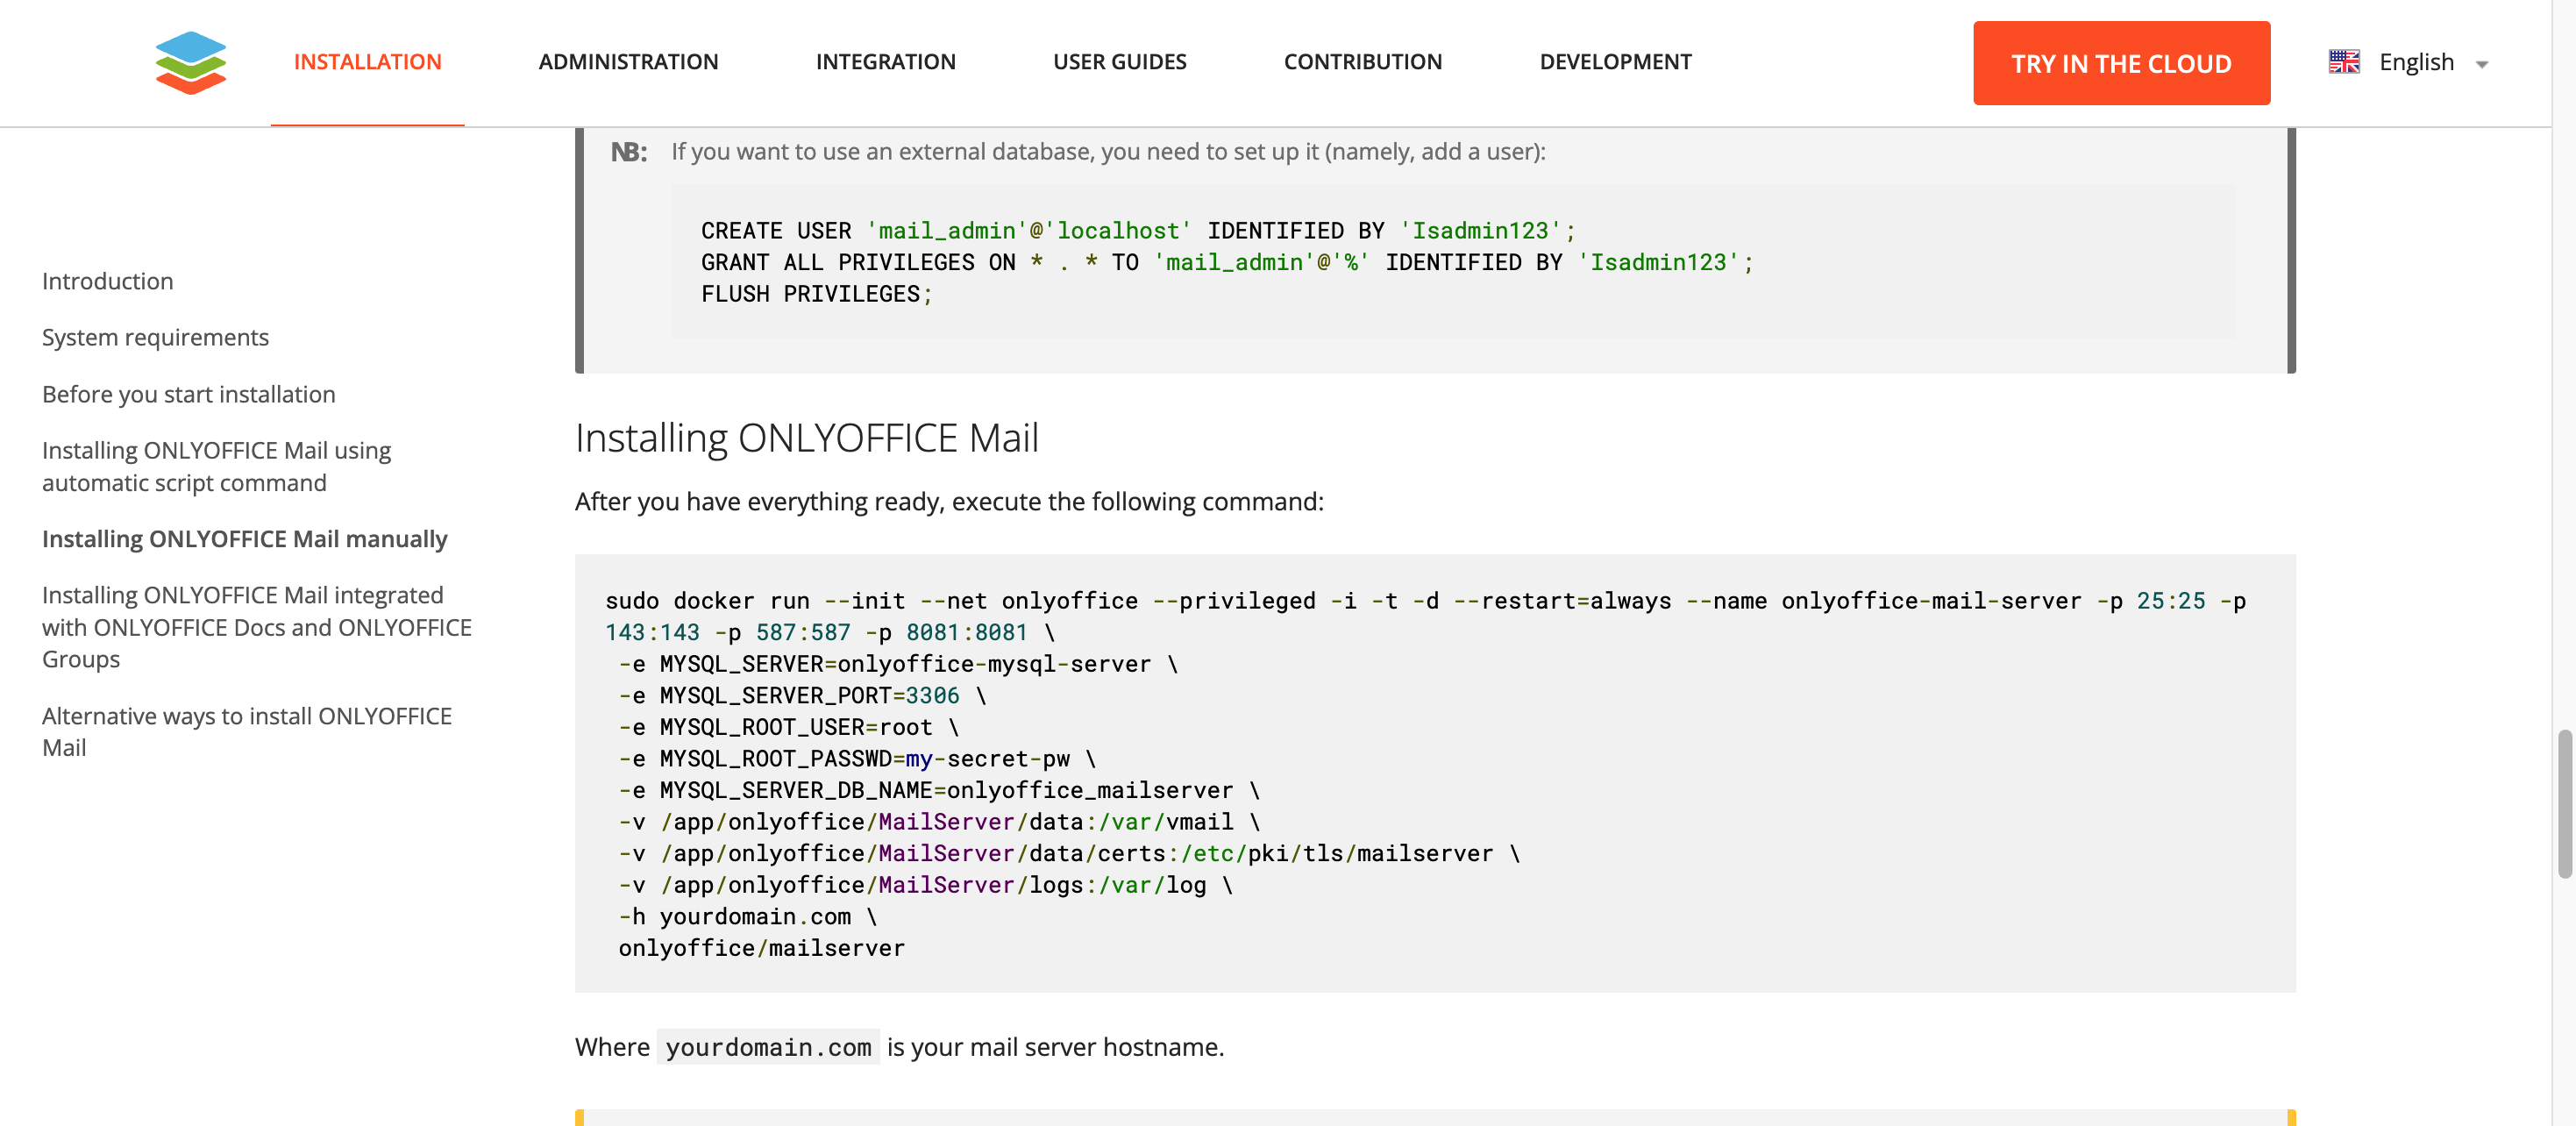Open the Contribution menu tab

pos(1362,62)
